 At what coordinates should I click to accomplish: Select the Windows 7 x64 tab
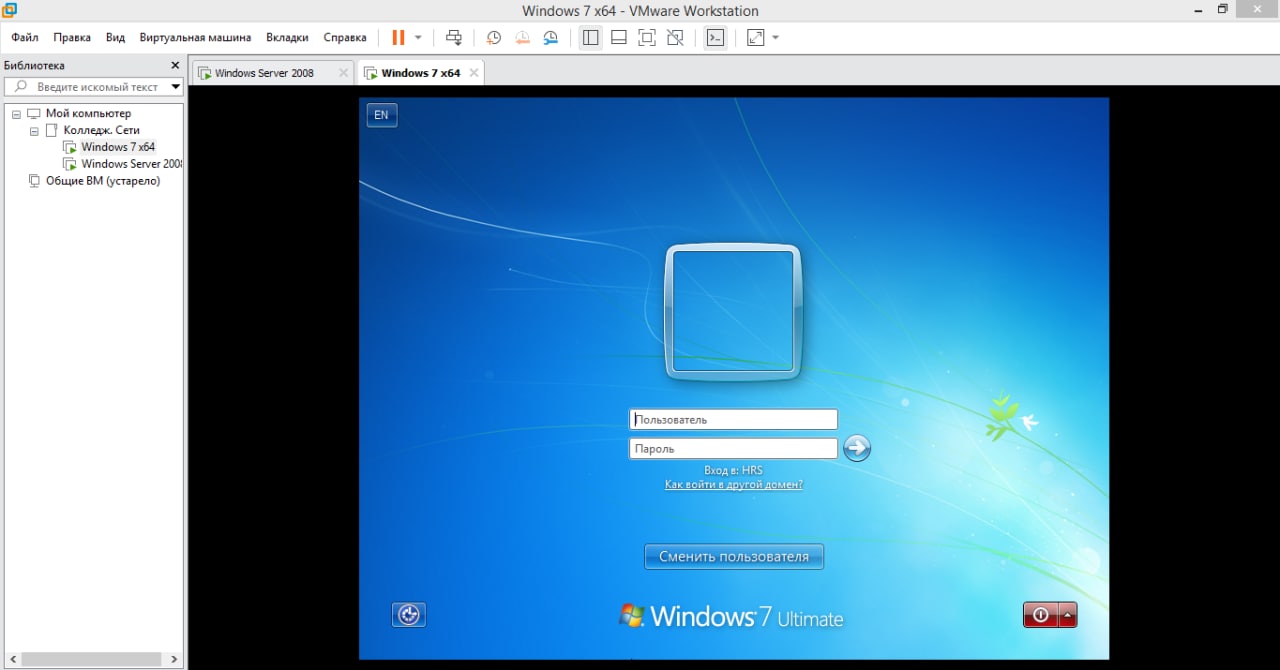coord(421,73)
